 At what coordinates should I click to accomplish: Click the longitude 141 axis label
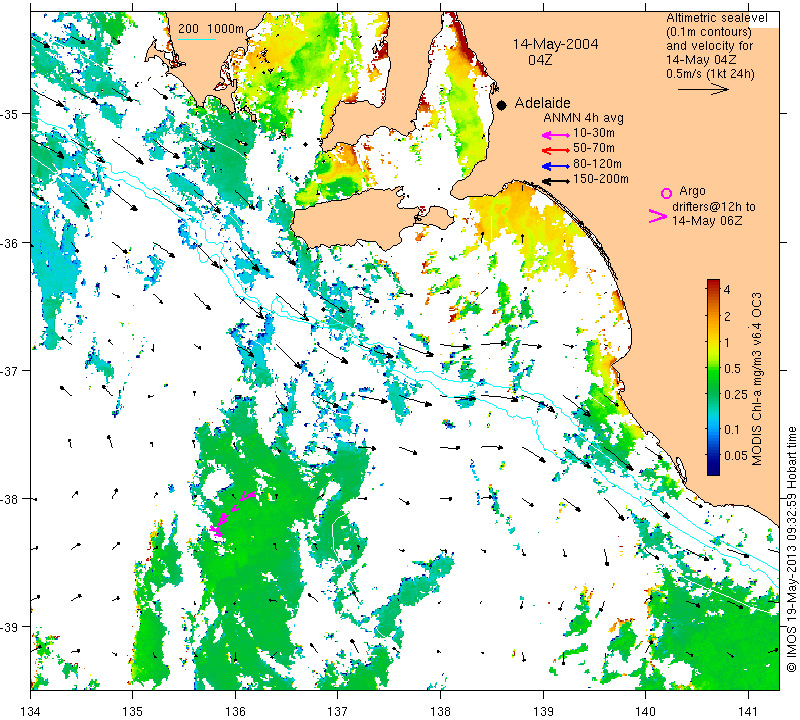tap(748, 711)
